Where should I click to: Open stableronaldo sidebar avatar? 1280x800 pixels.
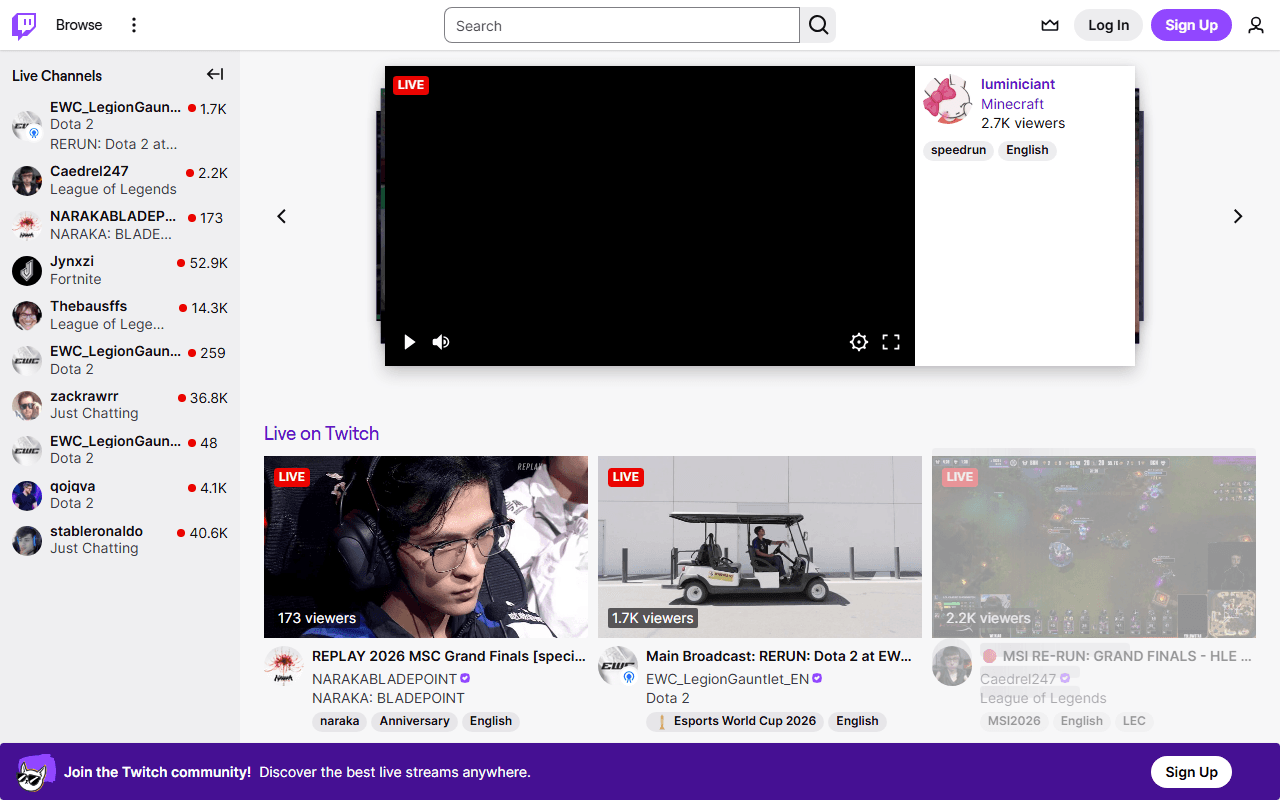(27, 540)
